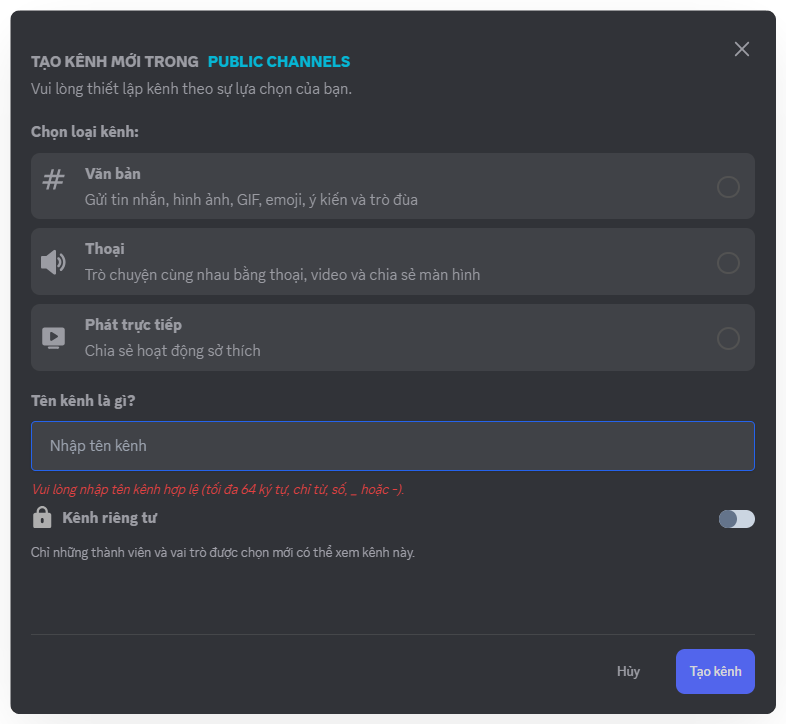Click the description 'Chia sẻ hoạt động sở thích'
The image size is (786, 724).
click(x=172, y=351)
